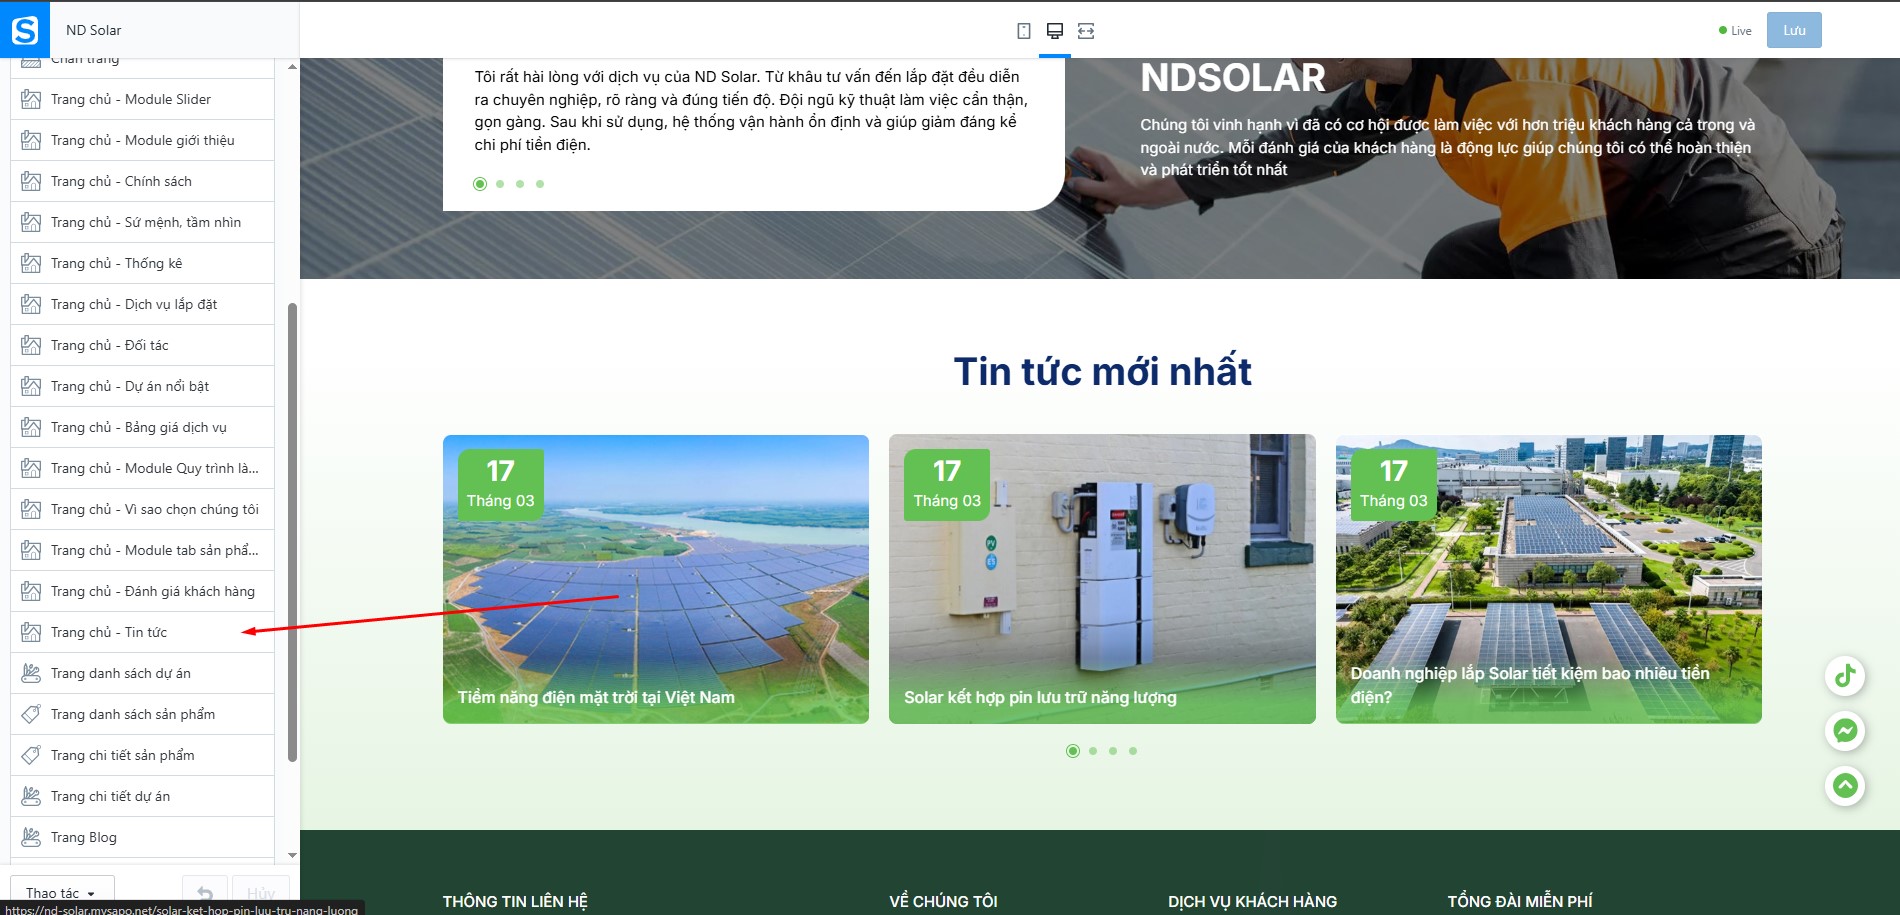1900x915 pixels.
Task: Click the THÔNG TIN LIÊN HỆ footer heading
Action: coord(515,901)
